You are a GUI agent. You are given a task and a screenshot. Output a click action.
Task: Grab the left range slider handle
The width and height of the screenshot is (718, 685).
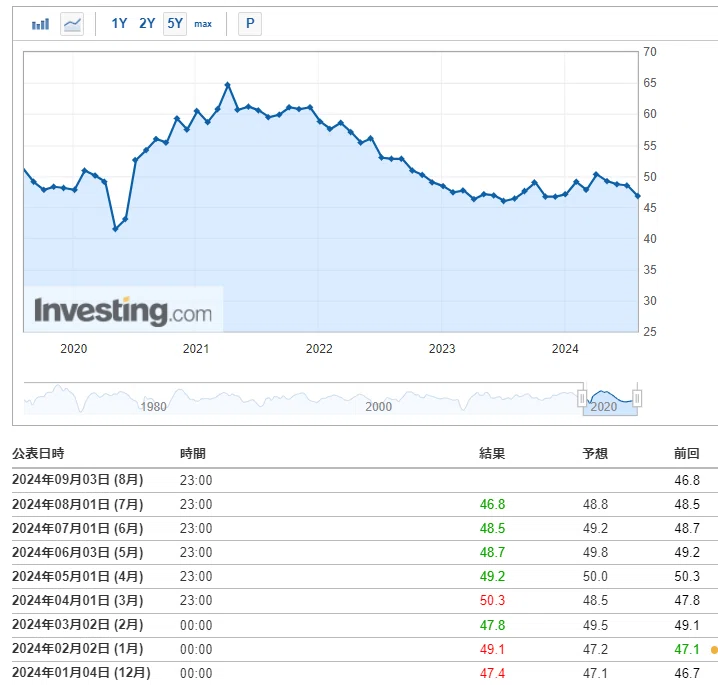pos(582,398)
